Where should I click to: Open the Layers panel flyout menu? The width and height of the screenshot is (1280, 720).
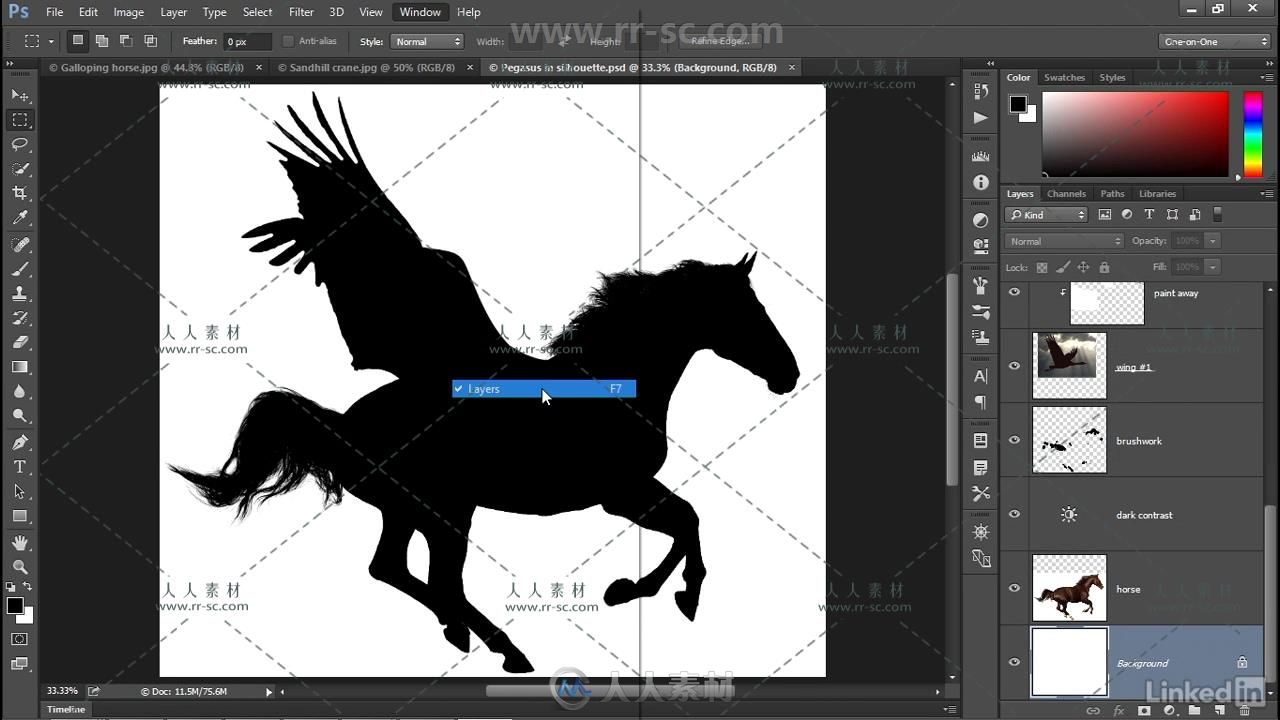tap(1266, 193)
